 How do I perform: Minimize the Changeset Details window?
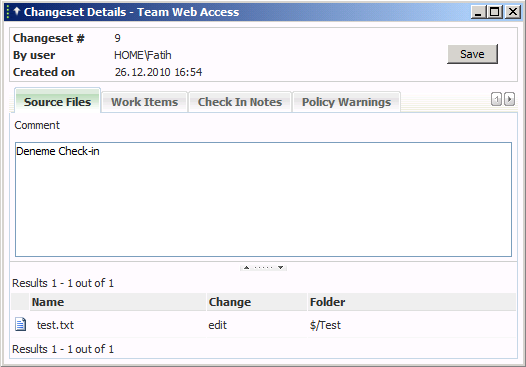click(478, 12)
